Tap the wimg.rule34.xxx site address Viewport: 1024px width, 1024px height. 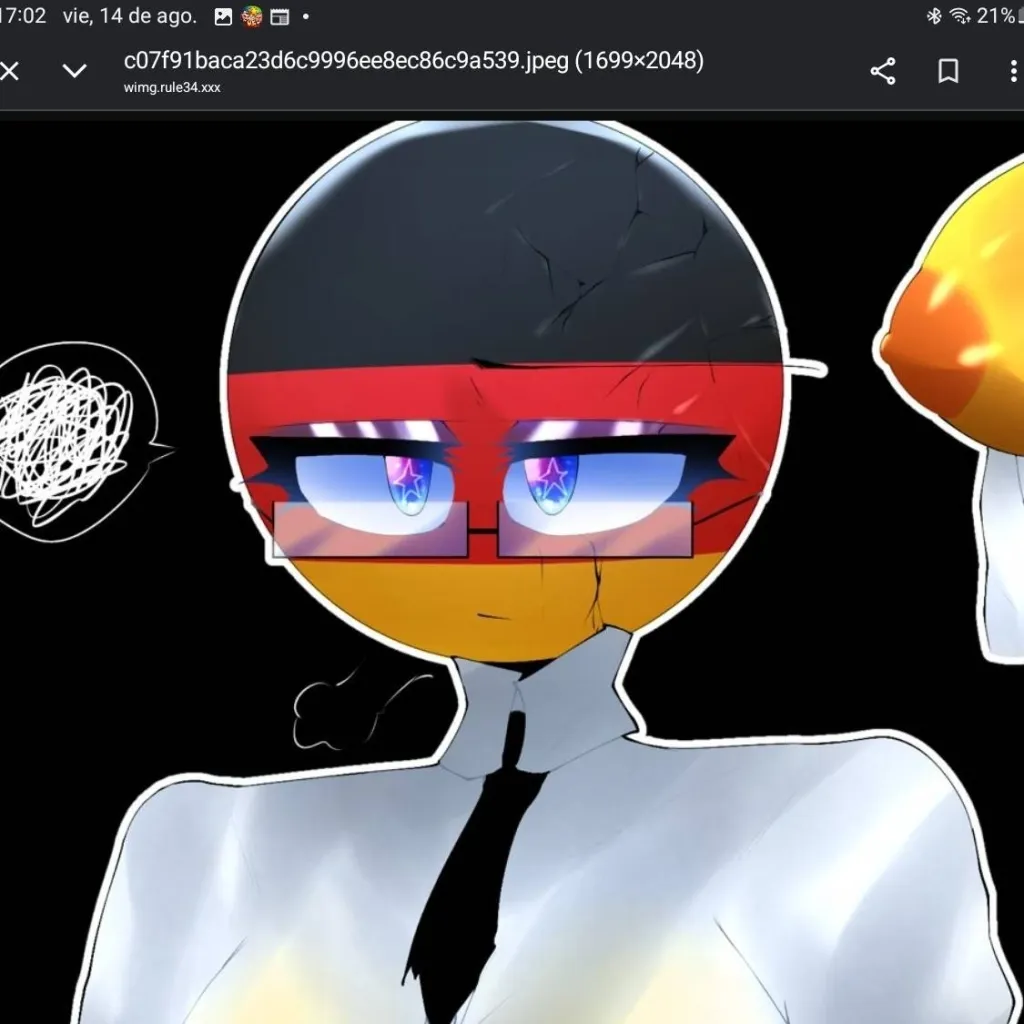click(172, 88)
